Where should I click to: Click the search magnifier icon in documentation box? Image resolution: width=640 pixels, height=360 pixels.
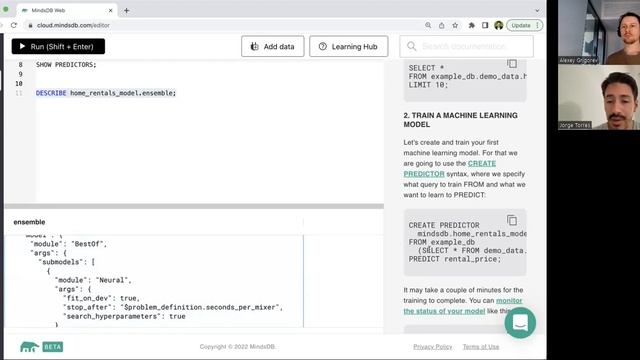411,47
